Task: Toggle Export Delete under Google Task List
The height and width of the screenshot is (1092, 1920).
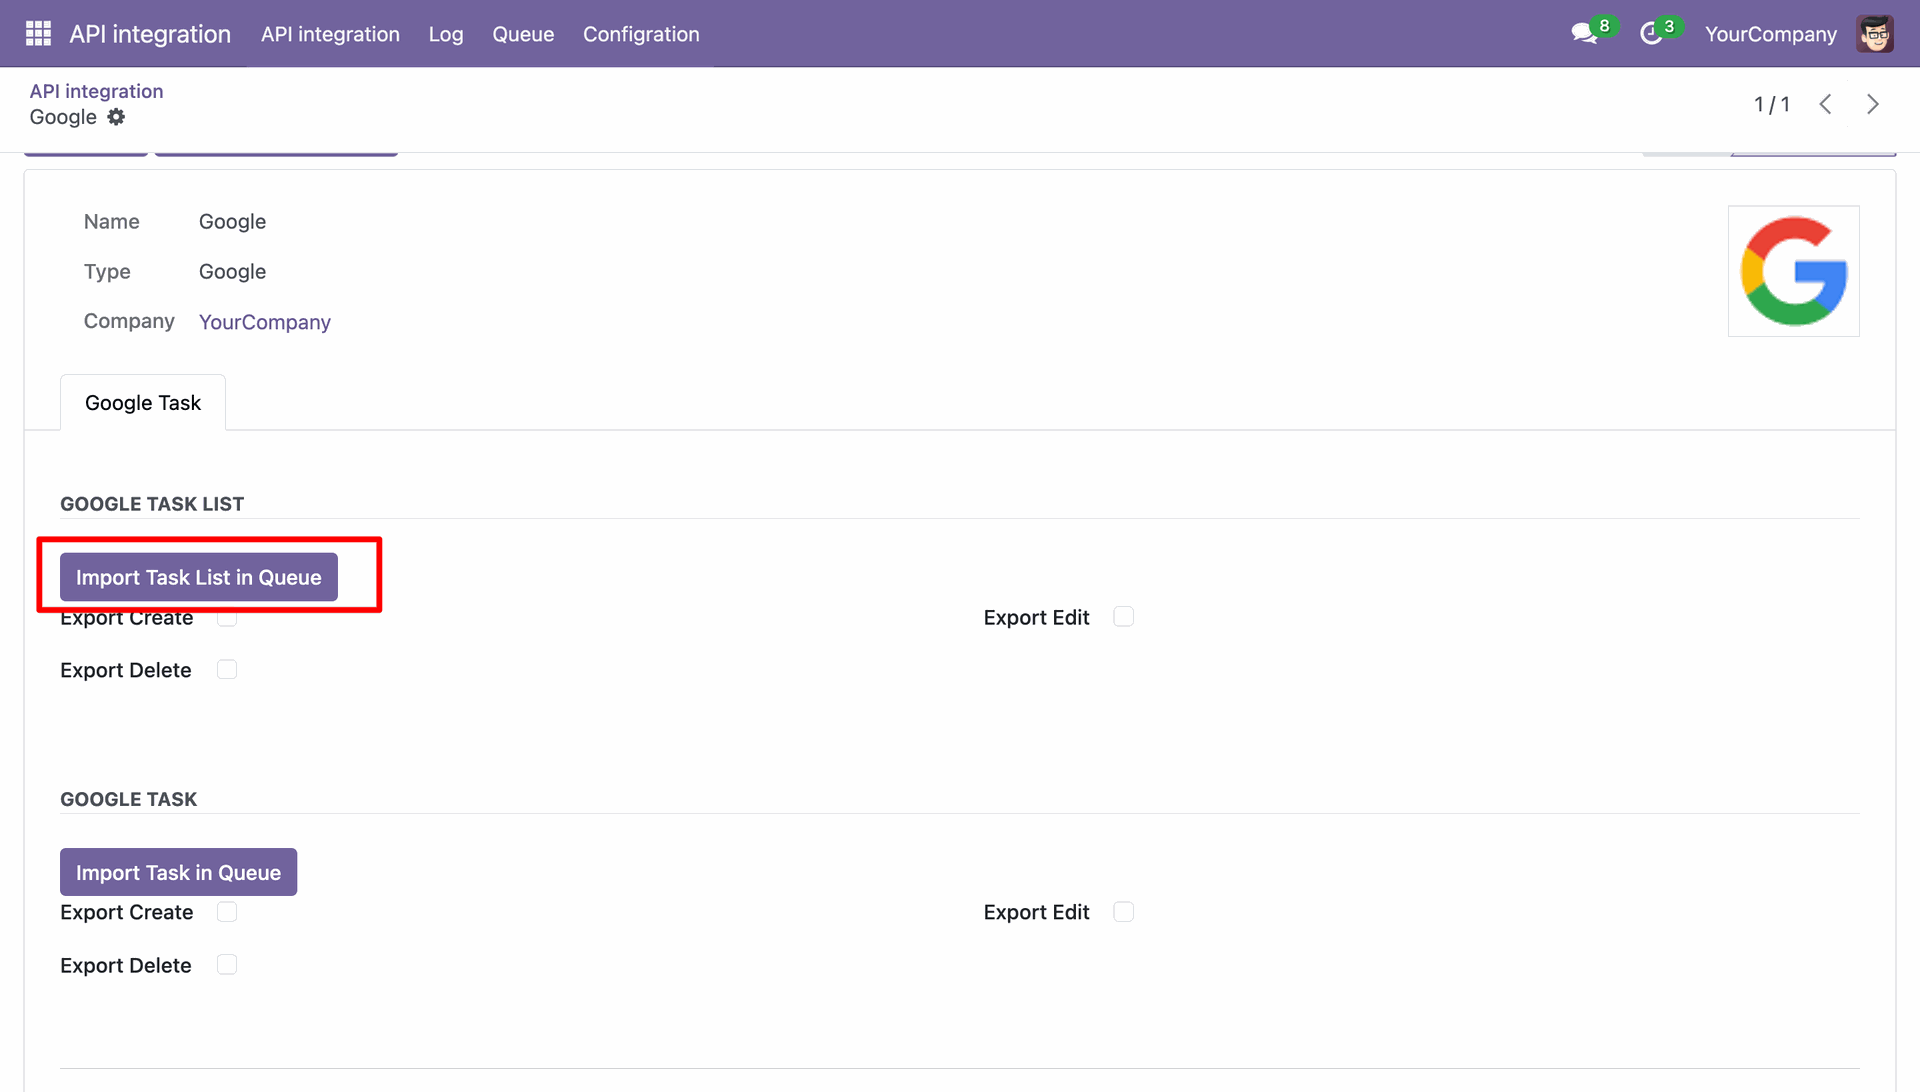Action: click(227, 670)
